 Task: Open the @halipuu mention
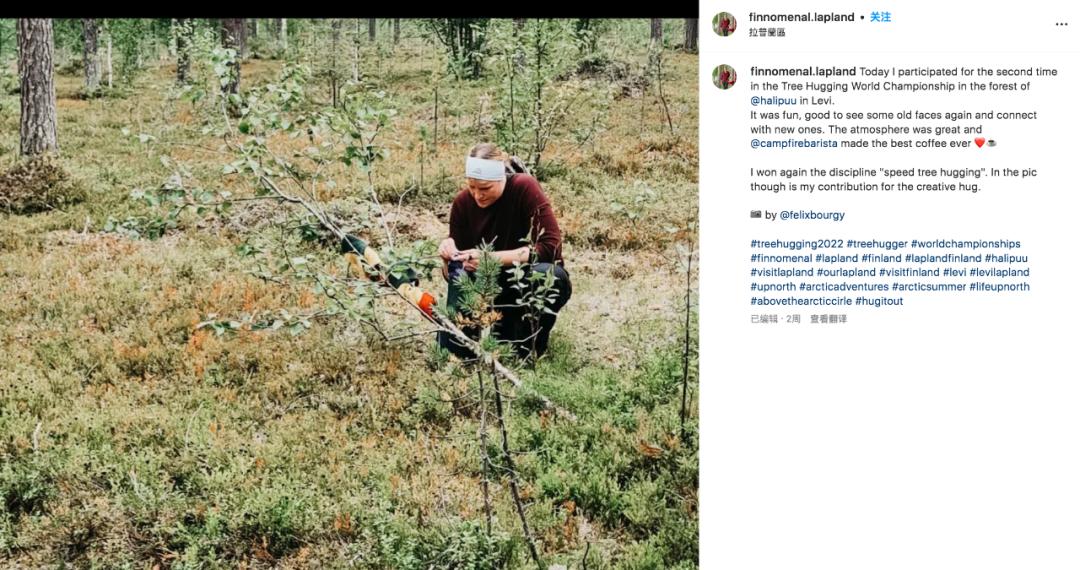[x=773, y=101]
